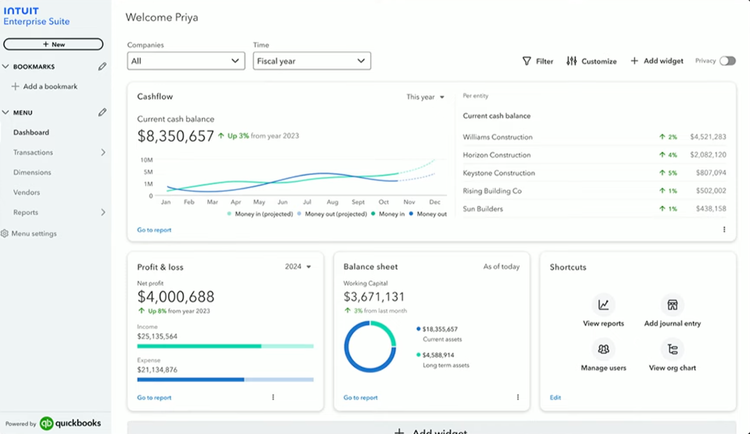Open Balance sheet Go to report link

[361, 398]
